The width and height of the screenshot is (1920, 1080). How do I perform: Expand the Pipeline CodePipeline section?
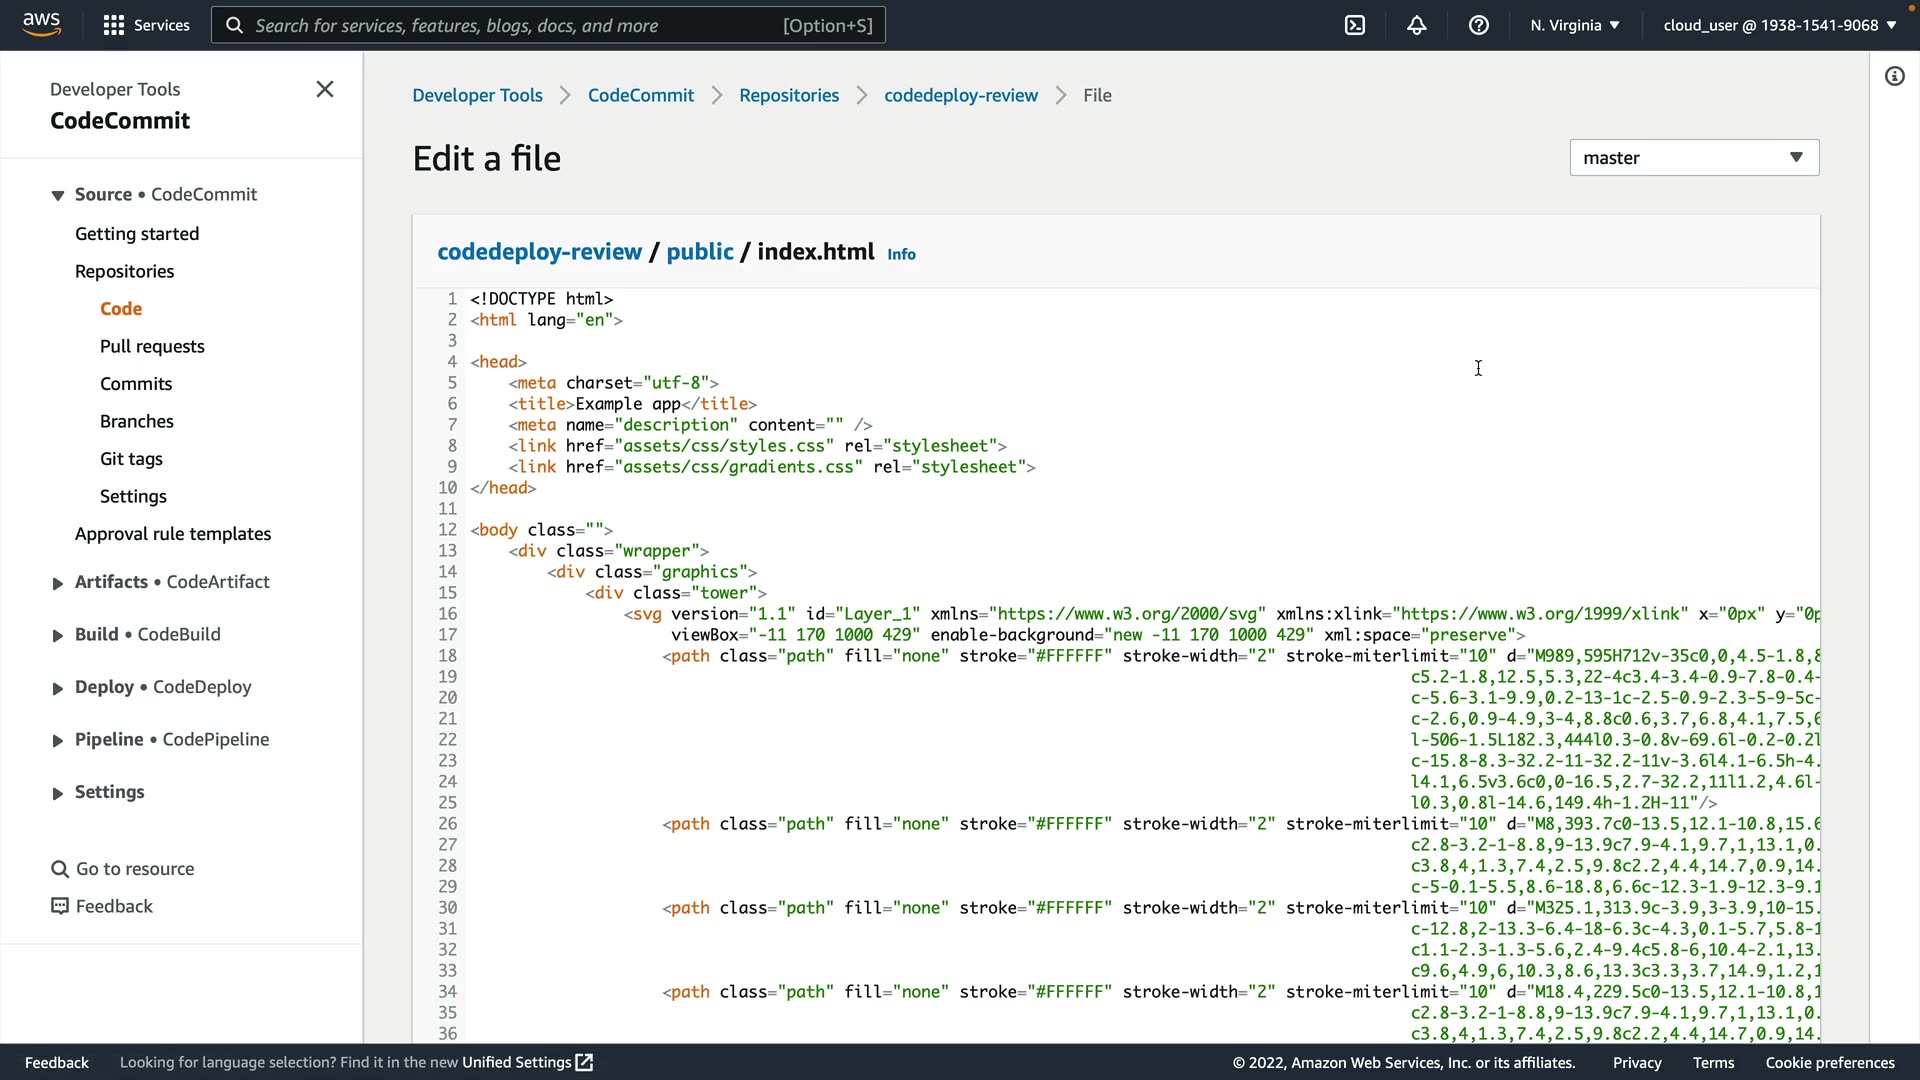point(58,740)
